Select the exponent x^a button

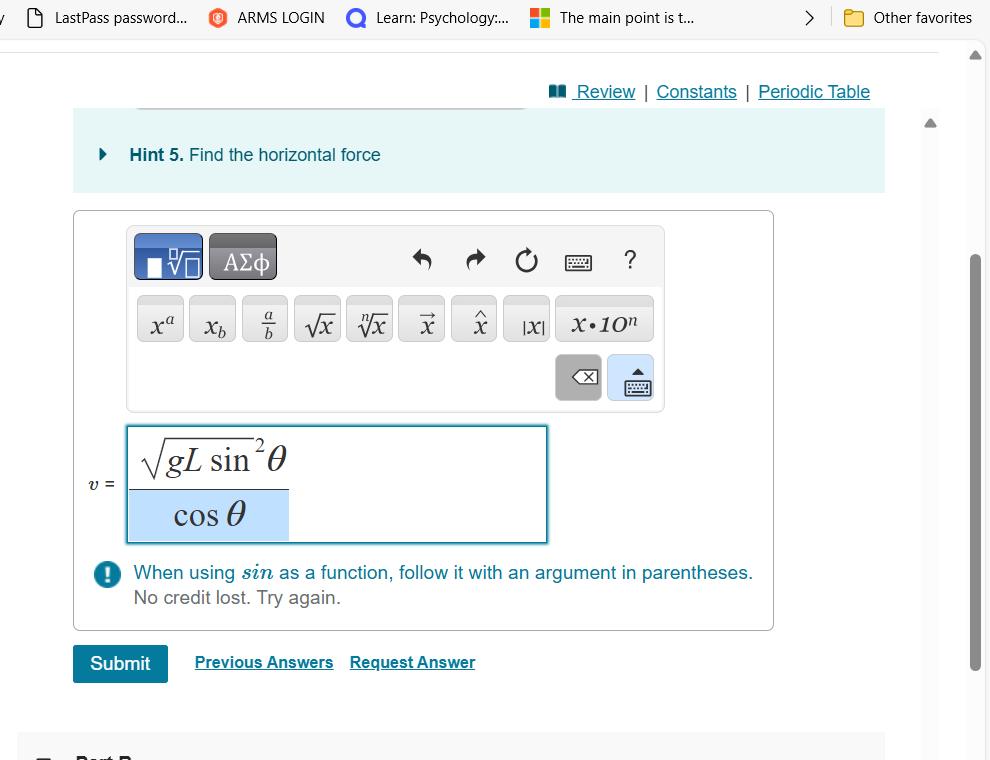tap(160, 319)
